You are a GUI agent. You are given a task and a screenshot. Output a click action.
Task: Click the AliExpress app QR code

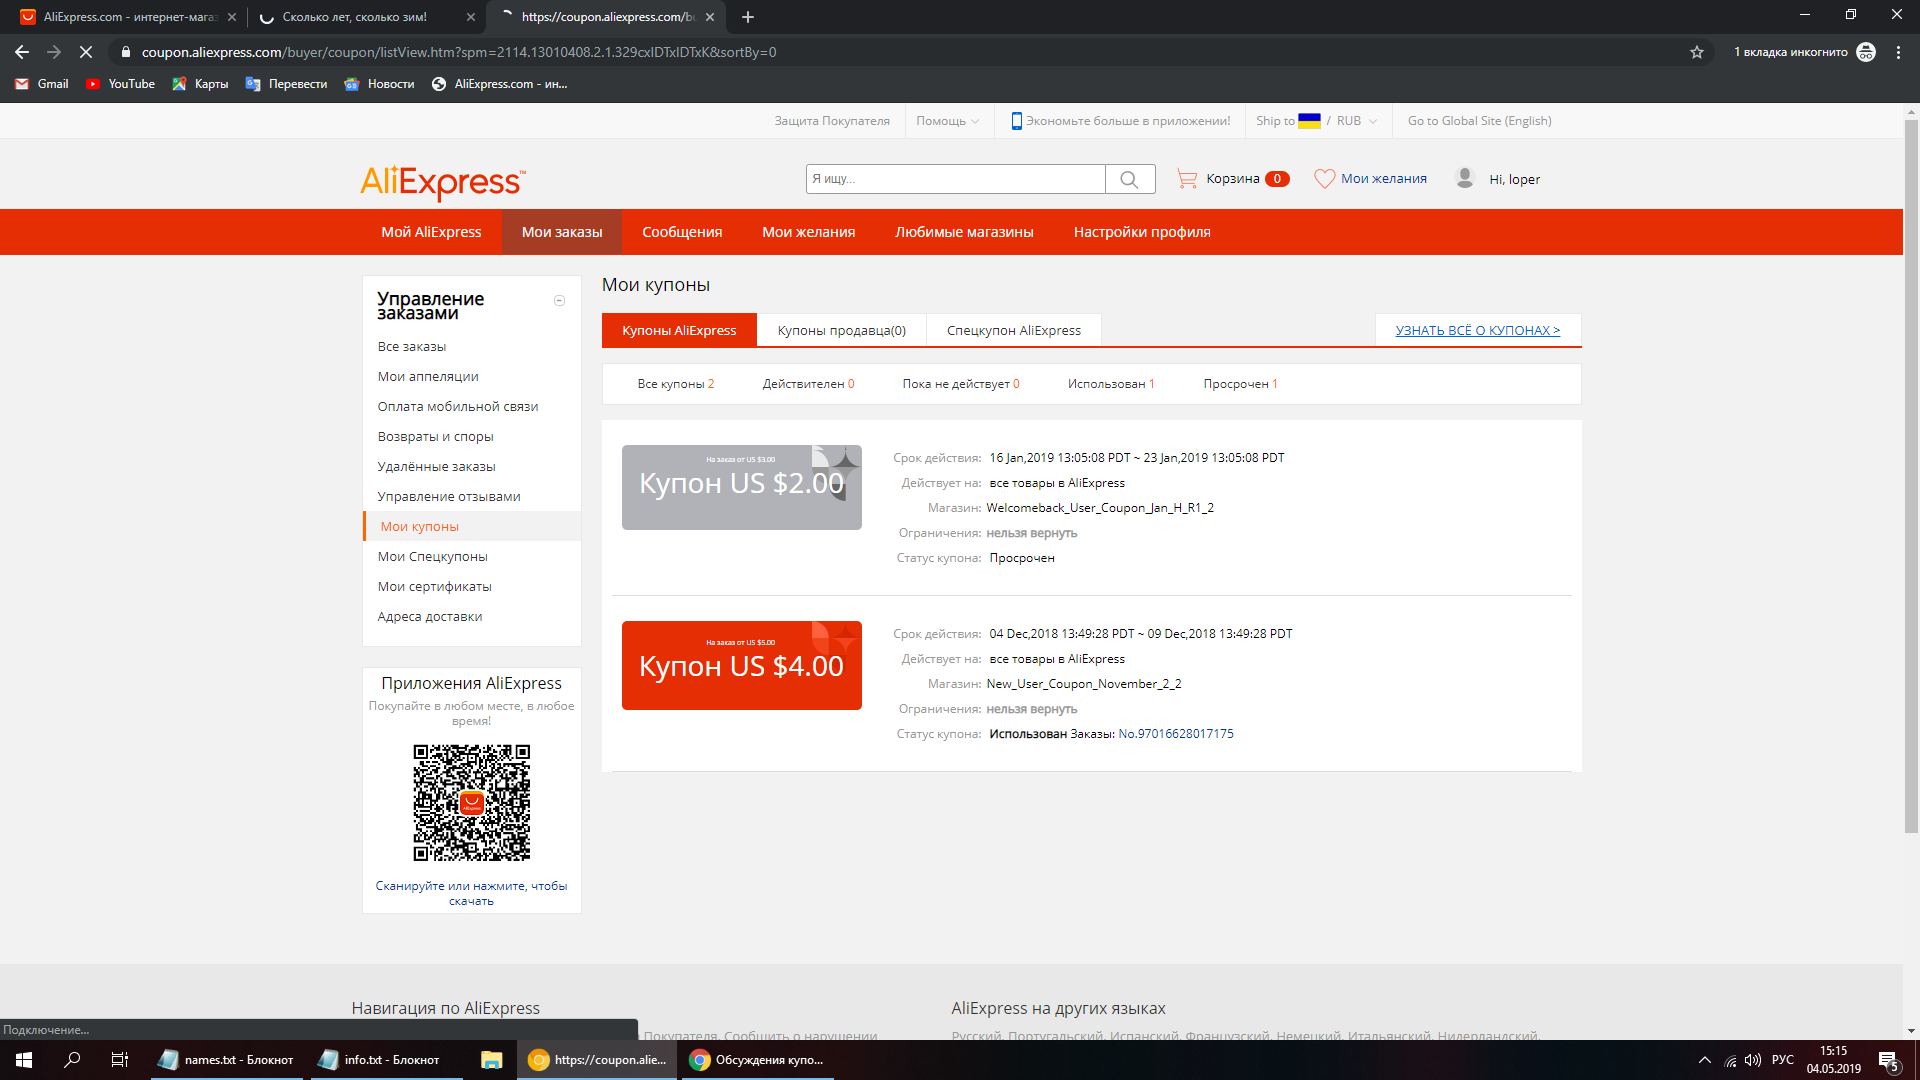click(472, 803)
